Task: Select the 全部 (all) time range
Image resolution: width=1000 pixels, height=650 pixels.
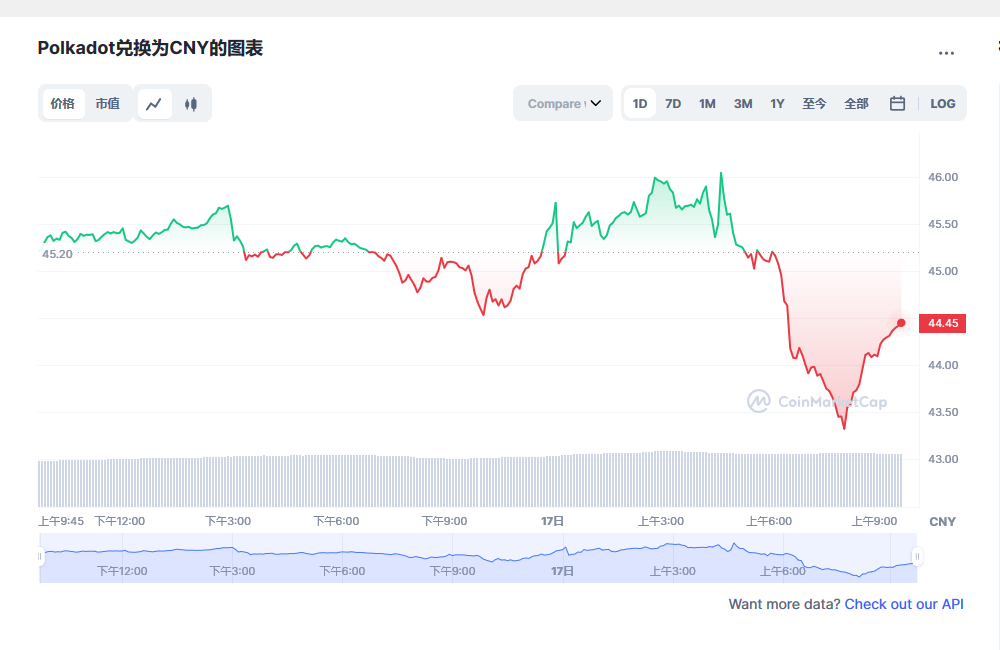Action: tap(857, 103)
